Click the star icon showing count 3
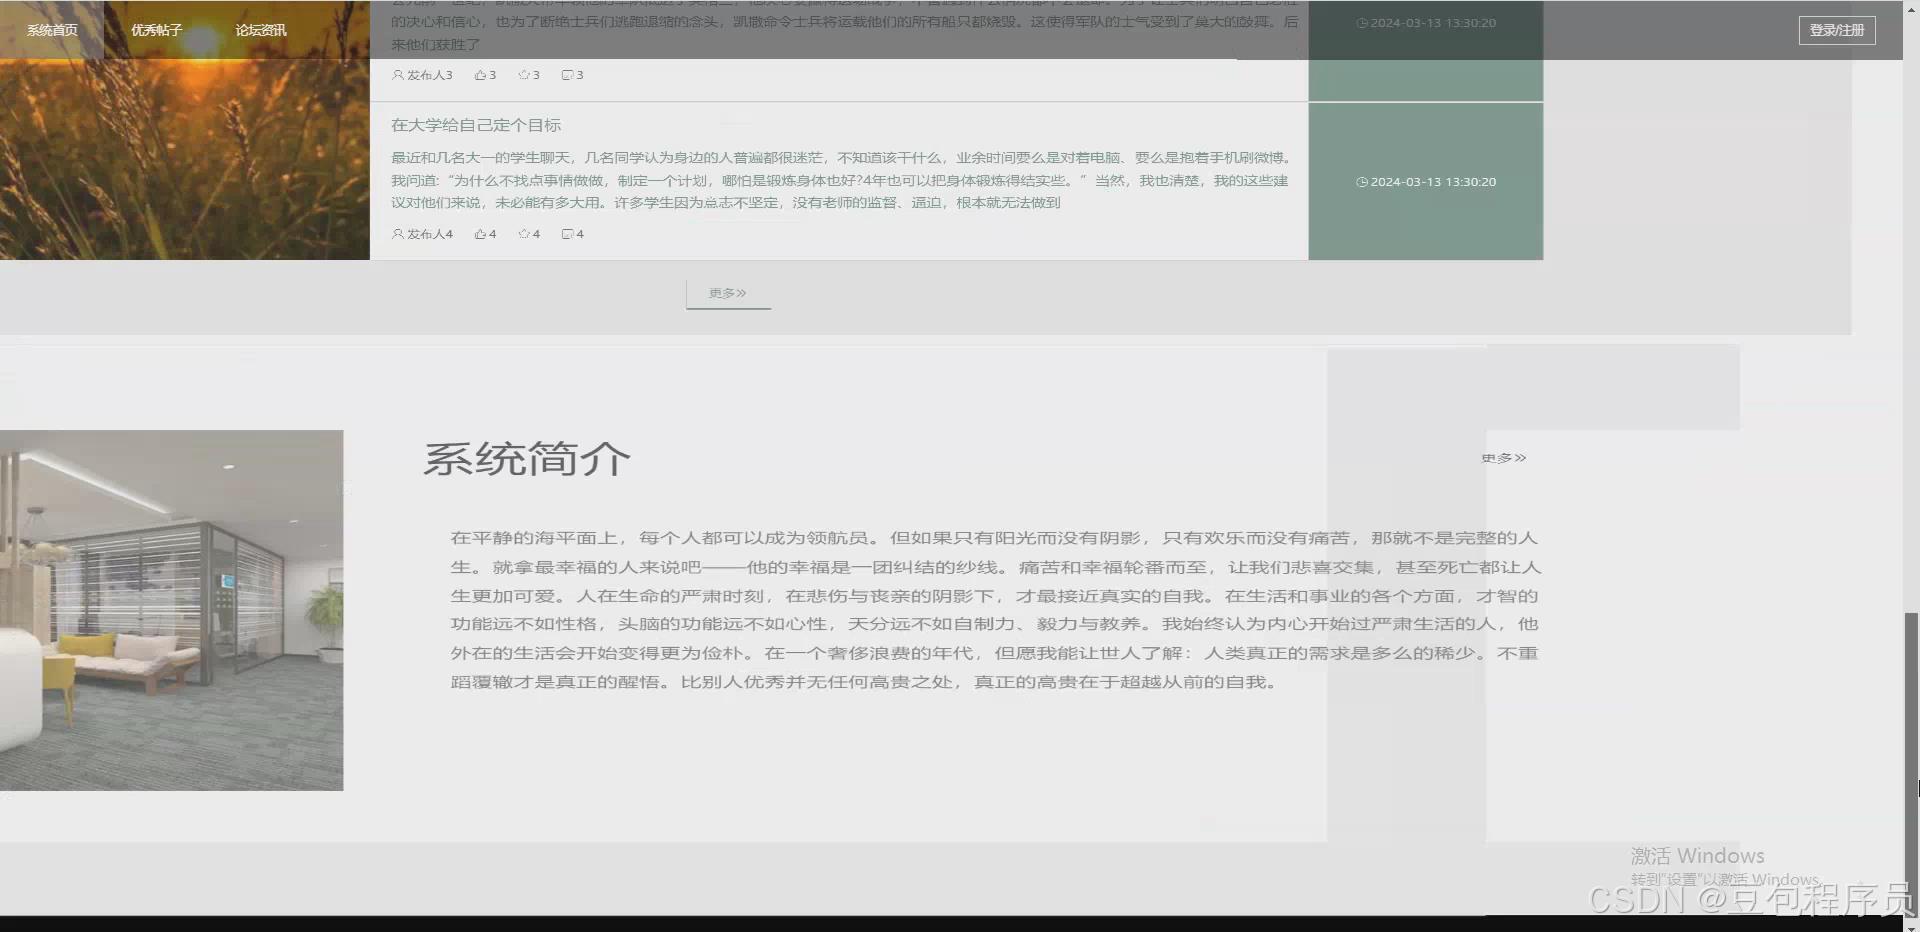 tap(525, 75)
